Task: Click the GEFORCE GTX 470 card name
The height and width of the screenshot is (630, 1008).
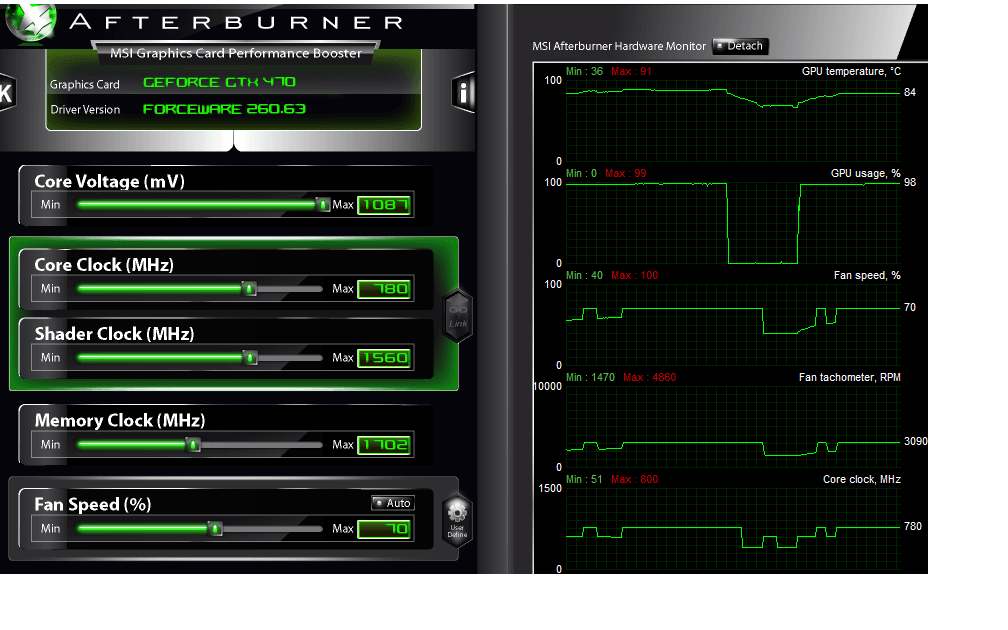Action: 219,82
